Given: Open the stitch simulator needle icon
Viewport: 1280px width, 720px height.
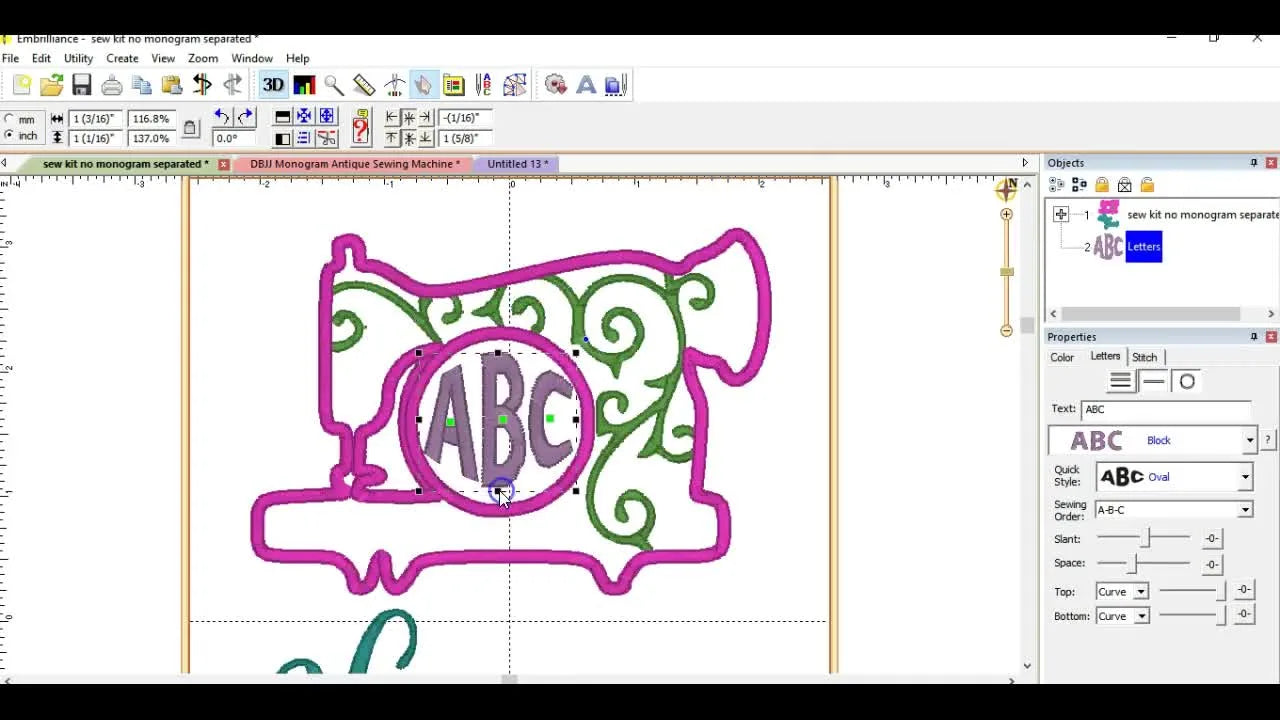Looking at the screenshot, I should point(394,85).
